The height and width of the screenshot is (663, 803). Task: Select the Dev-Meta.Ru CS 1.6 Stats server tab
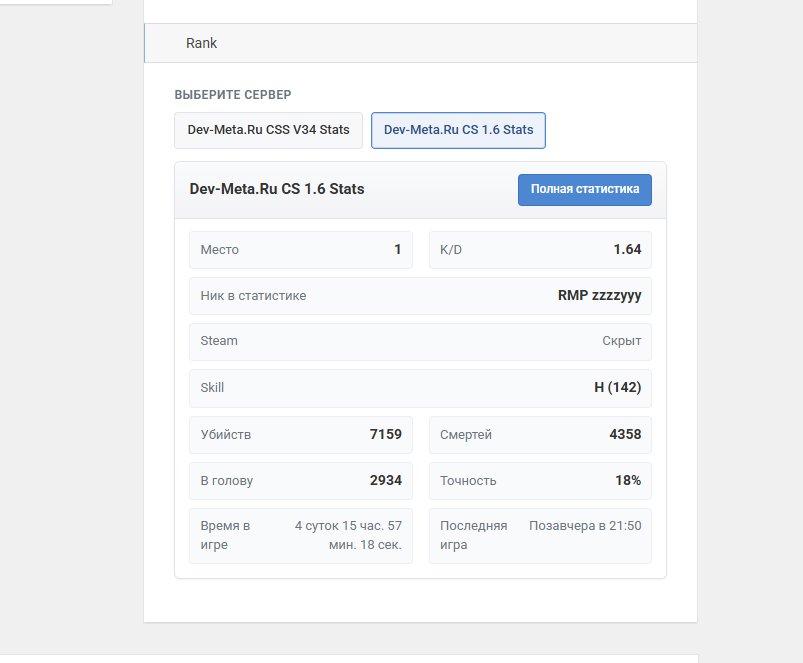pos(458,131)
